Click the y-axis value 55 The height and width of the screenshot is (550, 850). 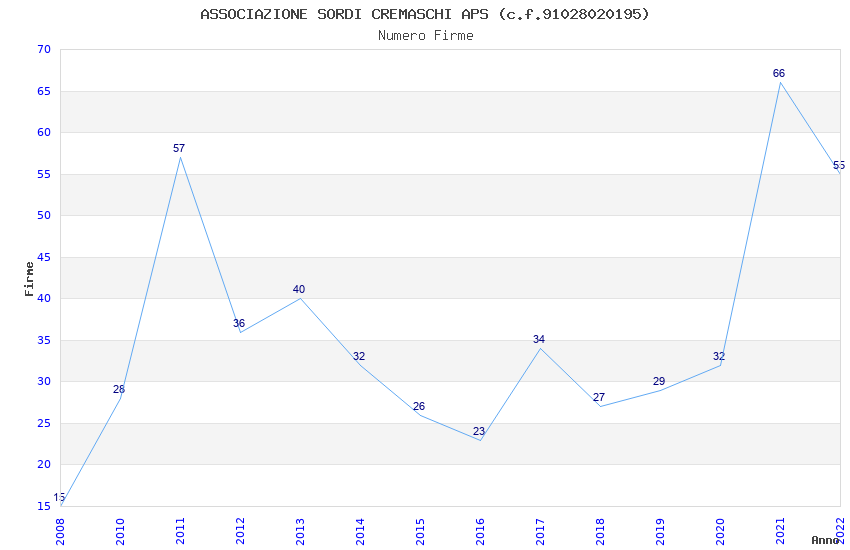coord(44,174)
